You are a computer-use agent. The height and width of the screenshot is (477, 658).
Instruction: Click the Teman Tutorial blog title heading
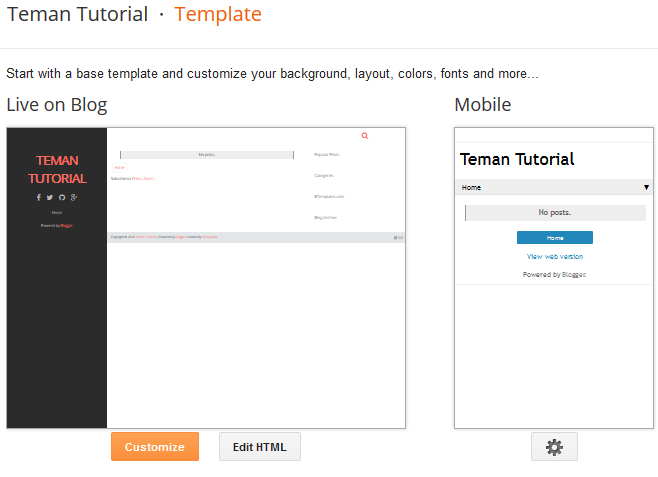pos(78,14)
